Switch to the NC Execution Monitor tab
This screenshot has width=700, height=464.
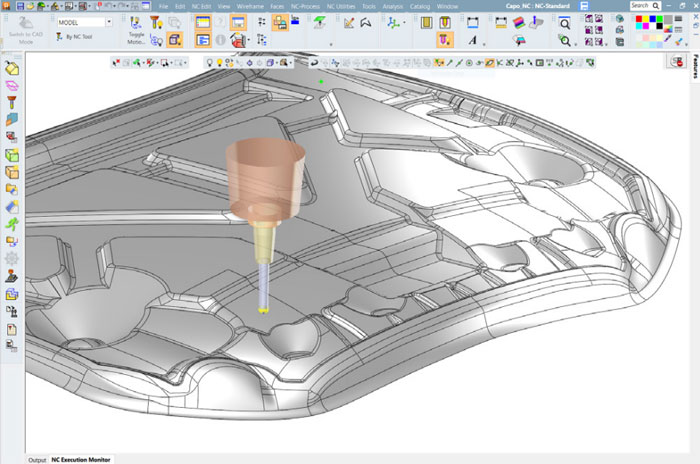pos(81,459)
